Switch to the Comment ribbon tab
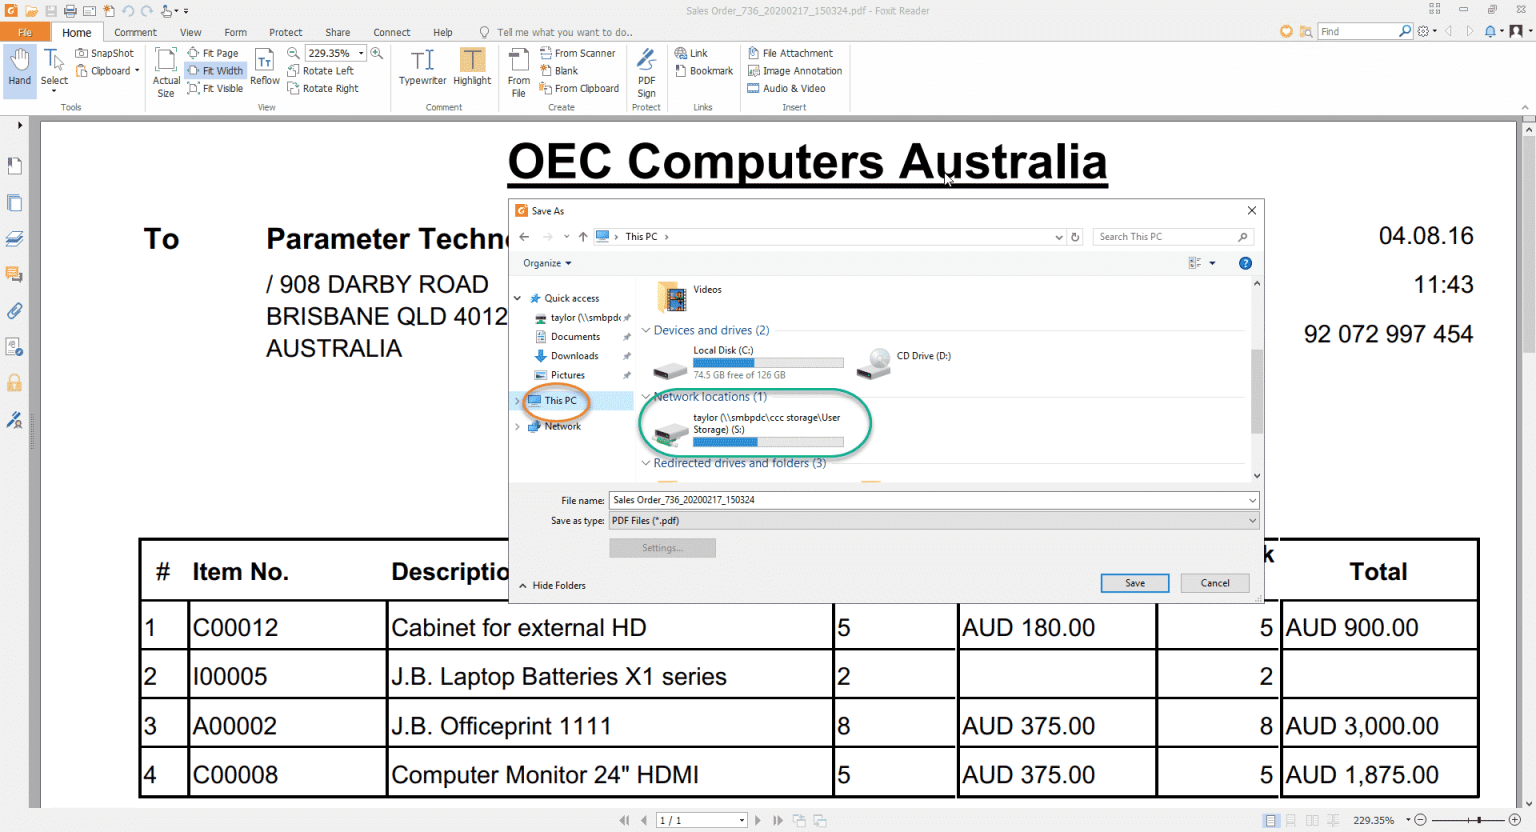 135,32
